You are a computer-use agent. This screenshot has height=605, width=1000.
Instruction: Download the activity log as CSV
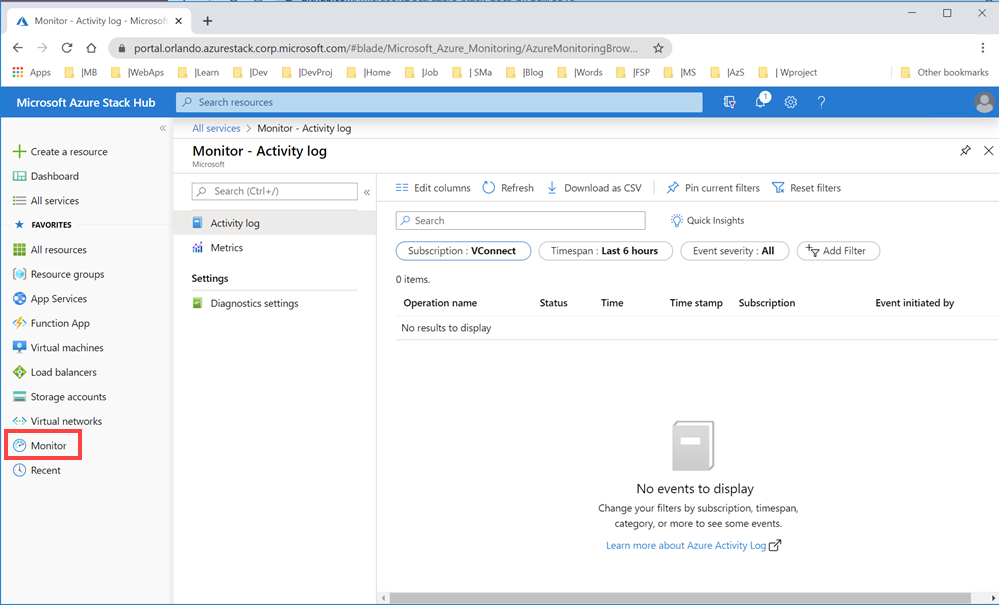click(x=595, y=187)
